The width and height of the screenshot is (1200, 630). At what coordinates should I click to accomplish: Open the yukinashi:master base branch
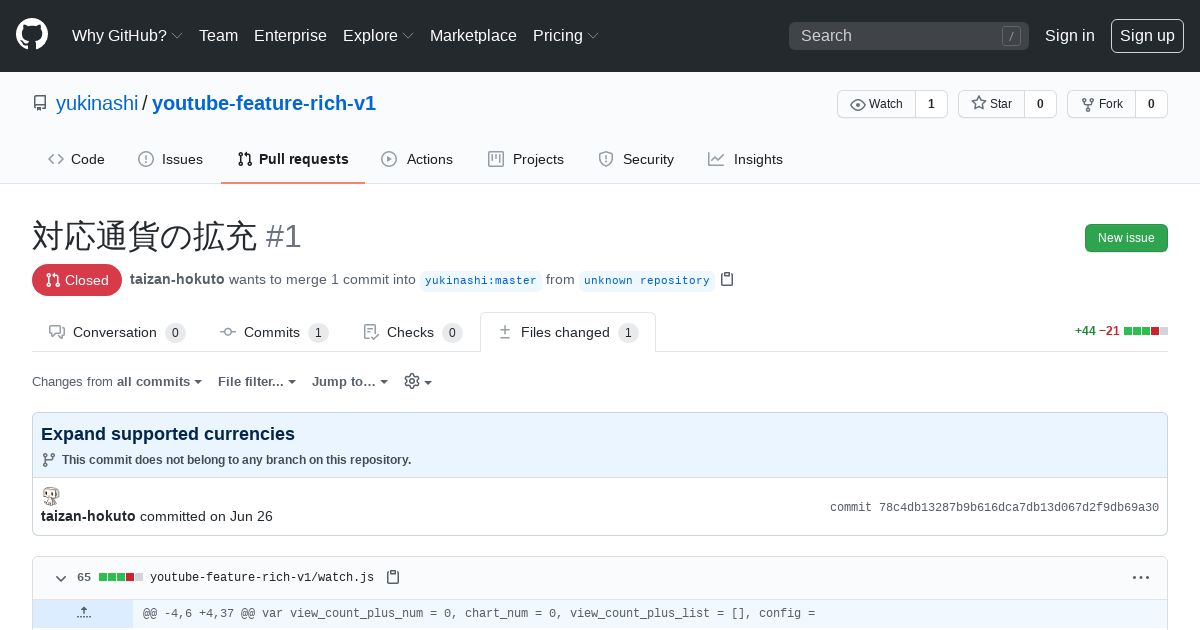click(481, 280)
